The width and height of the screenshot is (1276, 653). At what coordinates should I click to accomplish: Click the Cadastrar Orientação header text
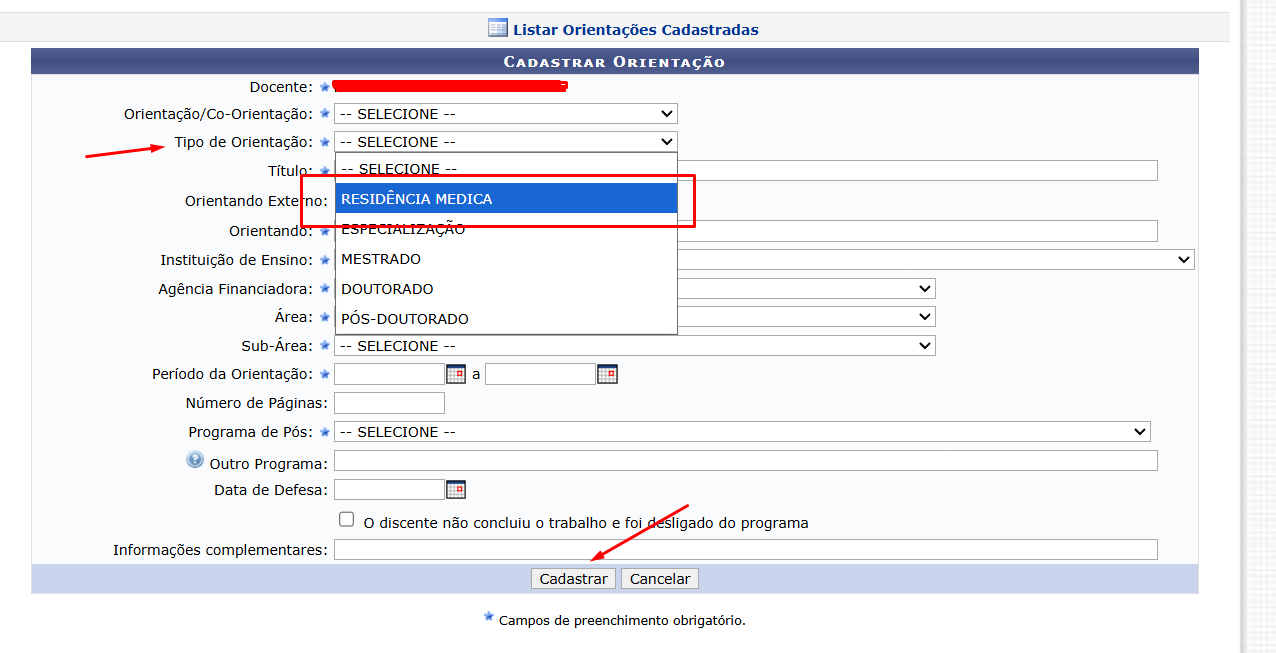pos(614,62)
